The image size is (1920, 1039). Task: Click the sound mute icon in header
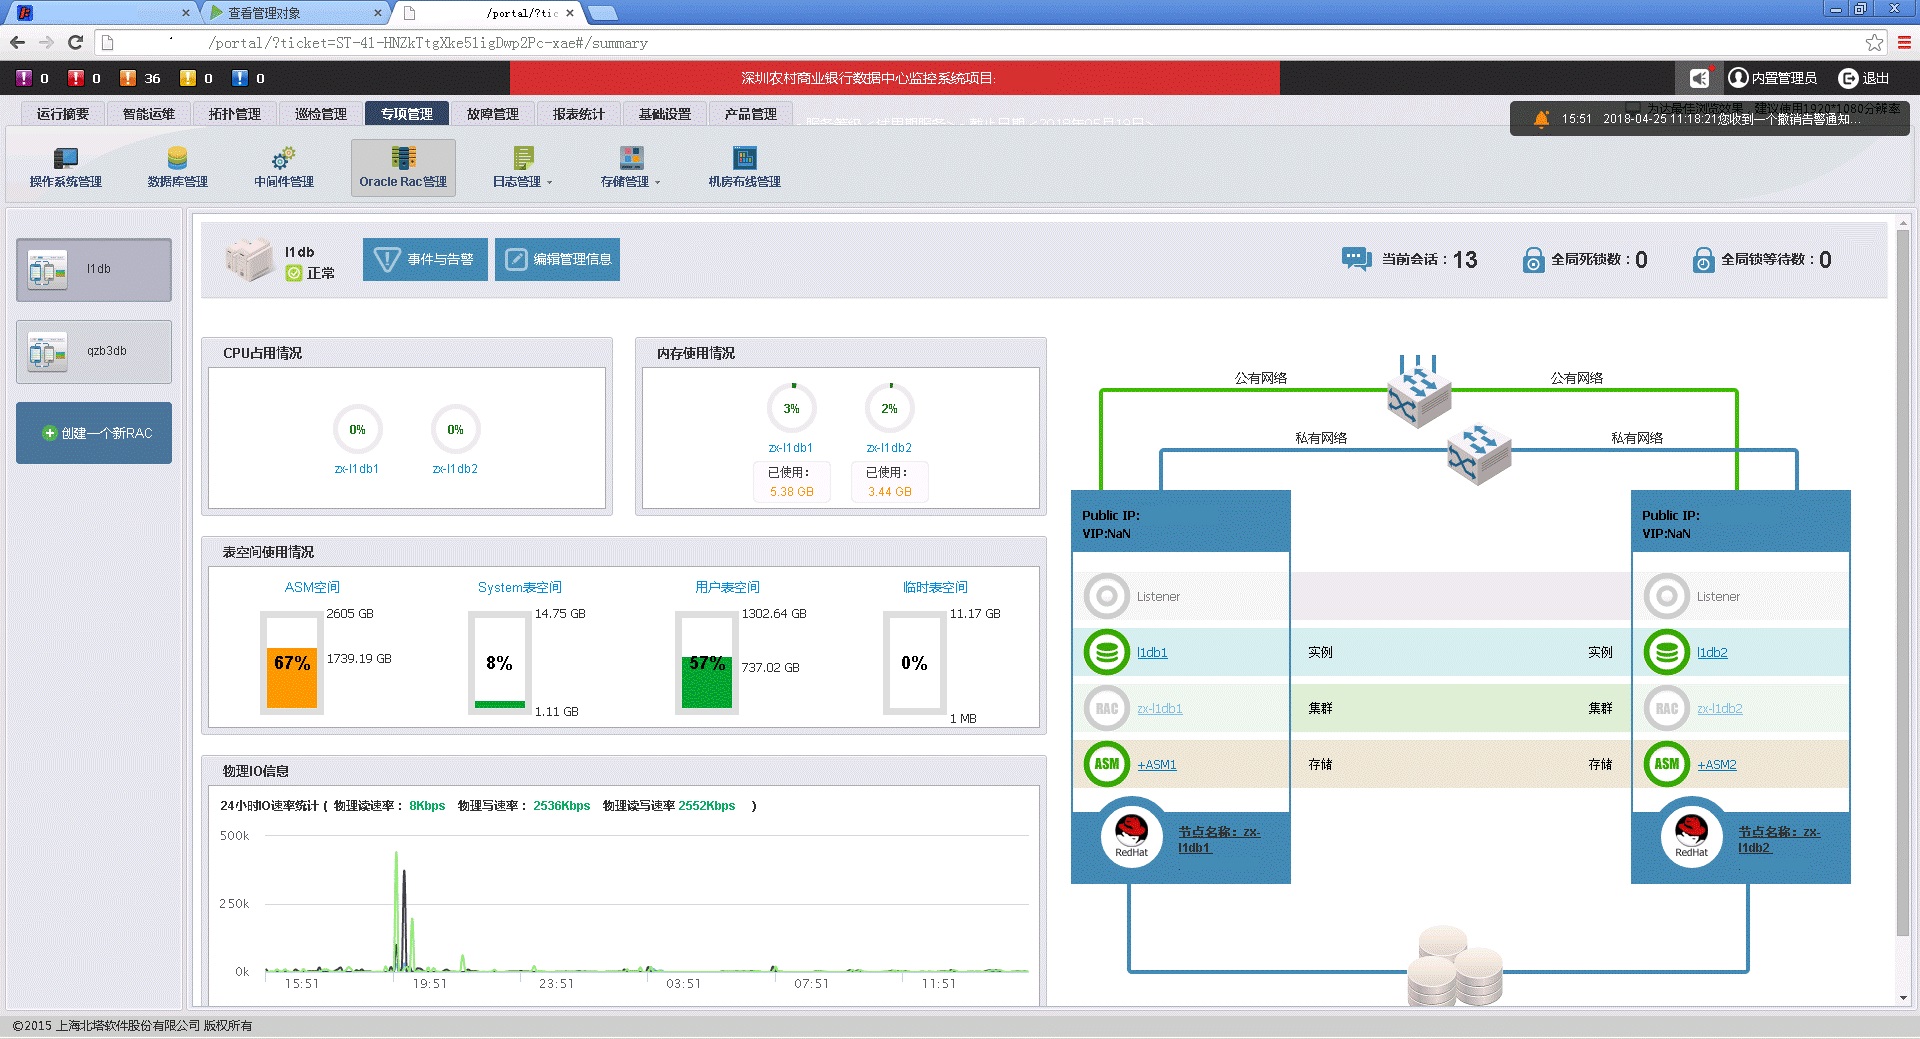pos(1699,78)
